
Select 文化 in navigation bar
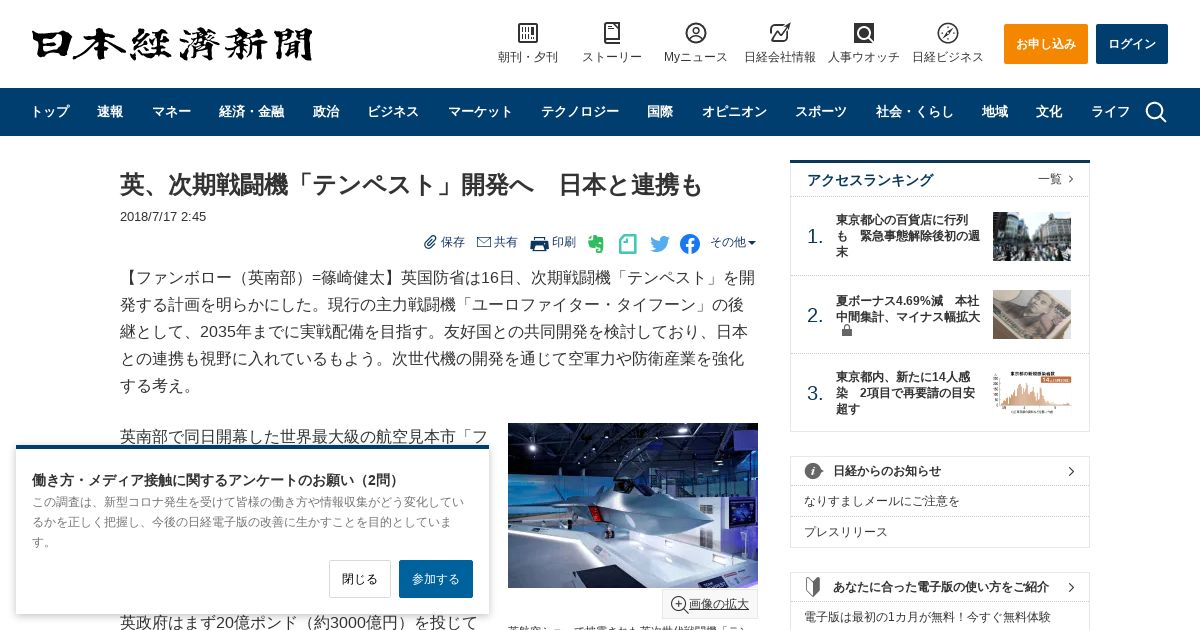pyautogui.click(x=1049, y=112)
